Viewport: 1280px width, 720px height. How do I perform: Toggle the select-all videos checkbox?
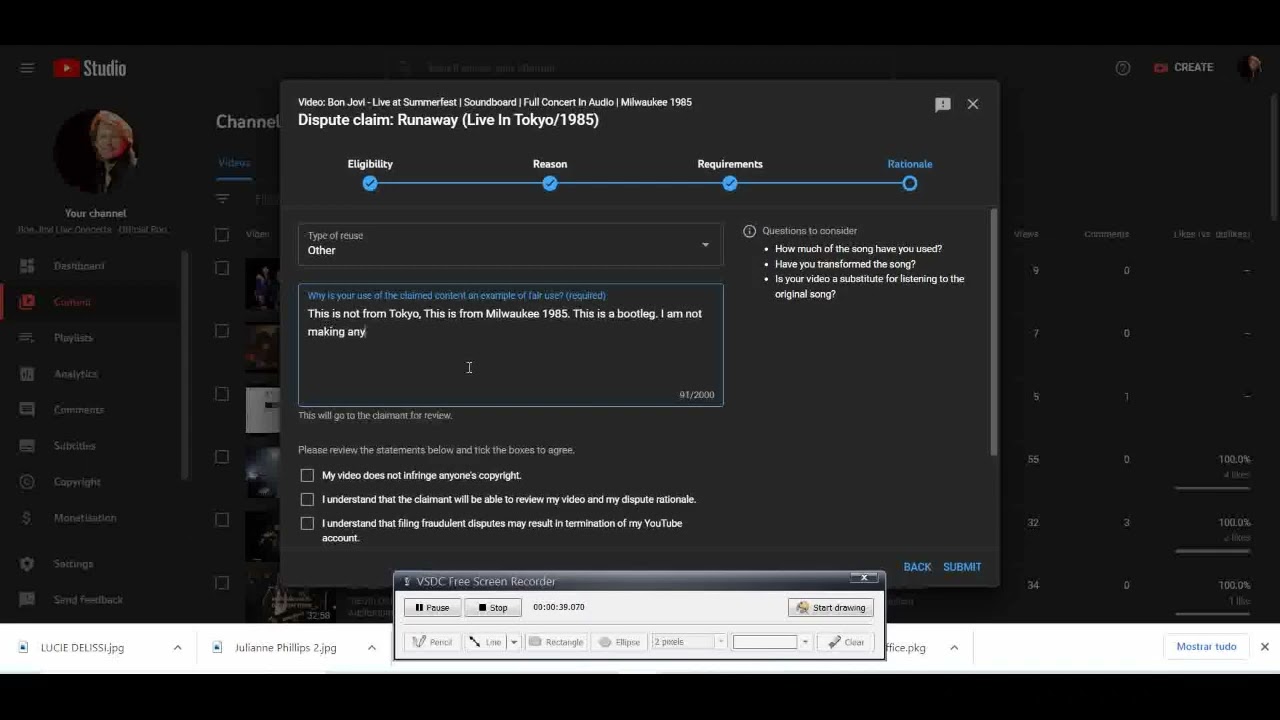(x=222, y=235)
